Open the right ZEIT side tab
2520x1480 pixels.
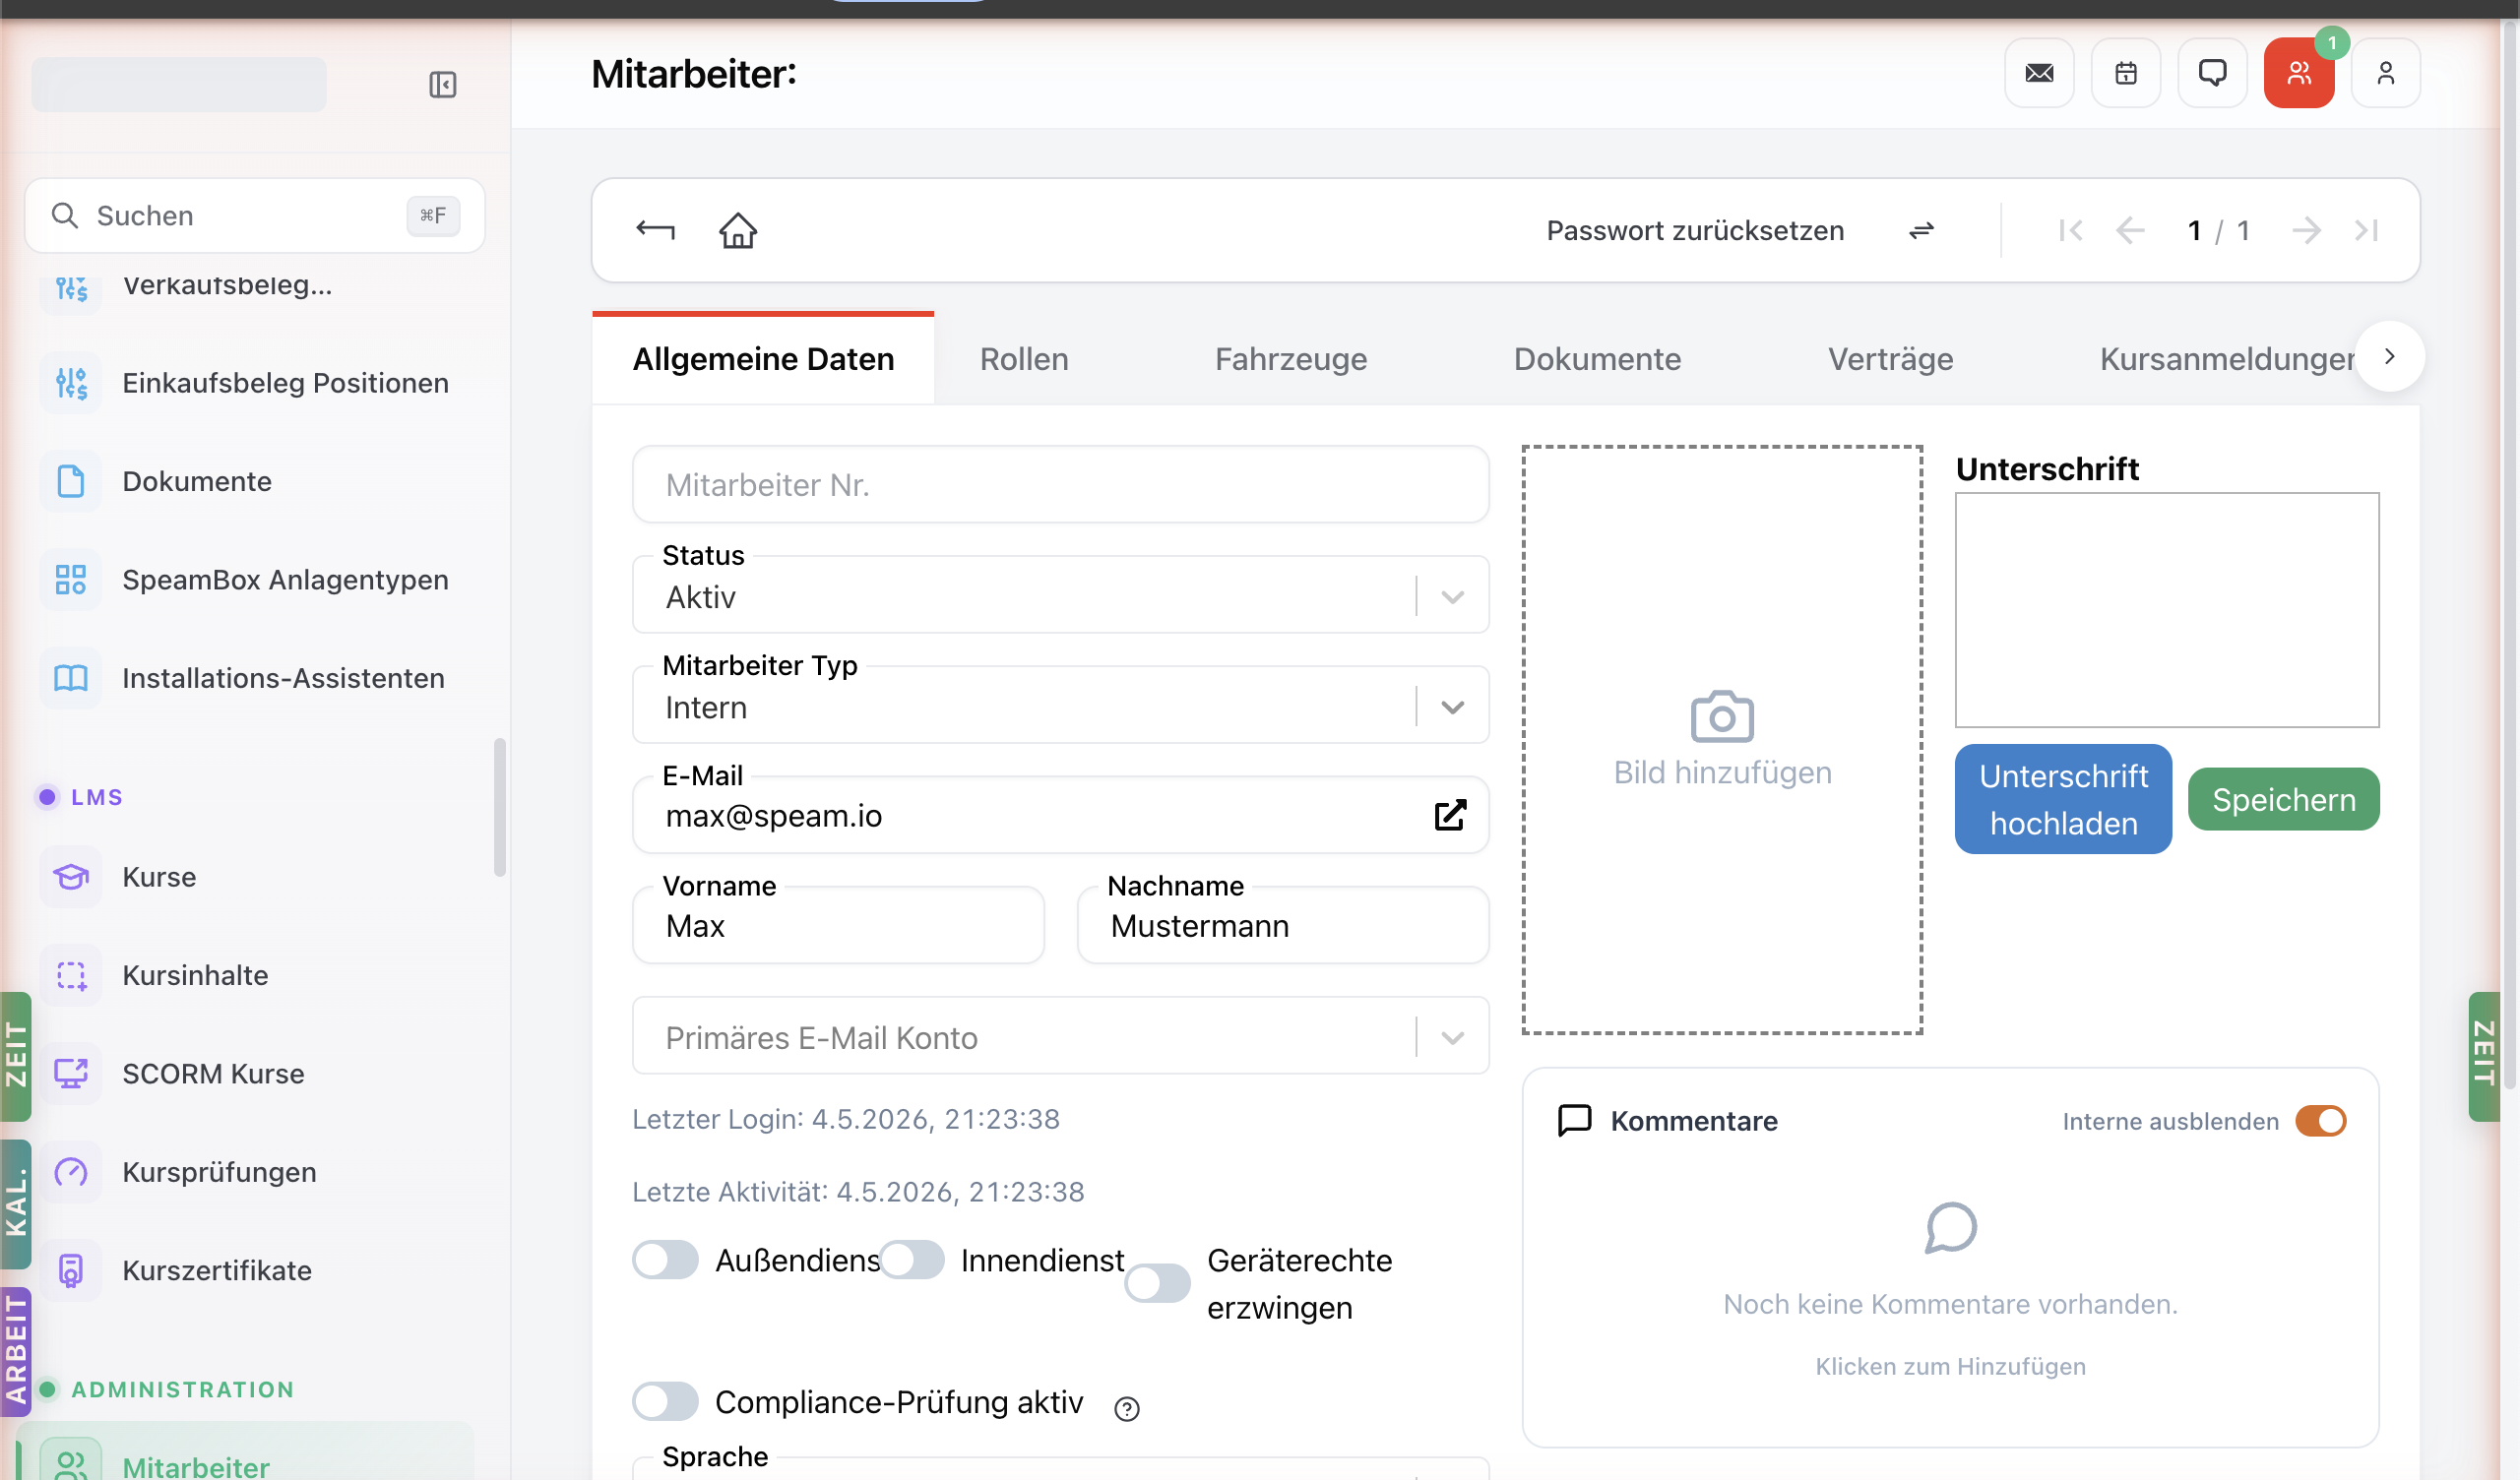pos(2484,1055)
